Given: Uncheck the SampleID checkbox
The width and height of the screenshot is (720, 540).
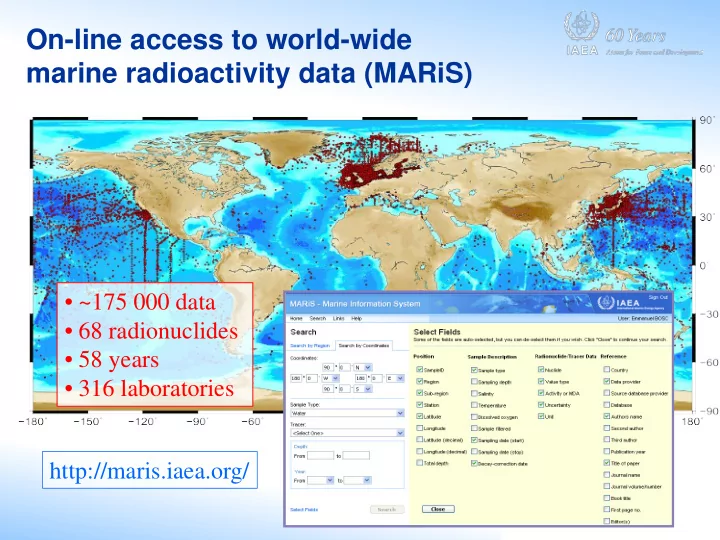Looking at the screenshot, I should click(x=419, y=369).
